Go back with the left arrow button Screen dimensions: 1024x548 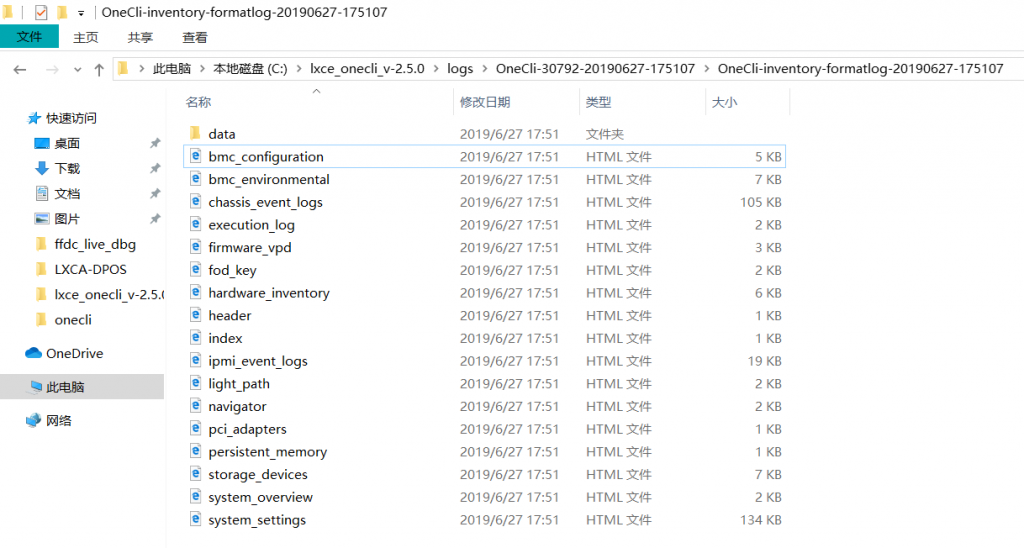click(20, 69)
